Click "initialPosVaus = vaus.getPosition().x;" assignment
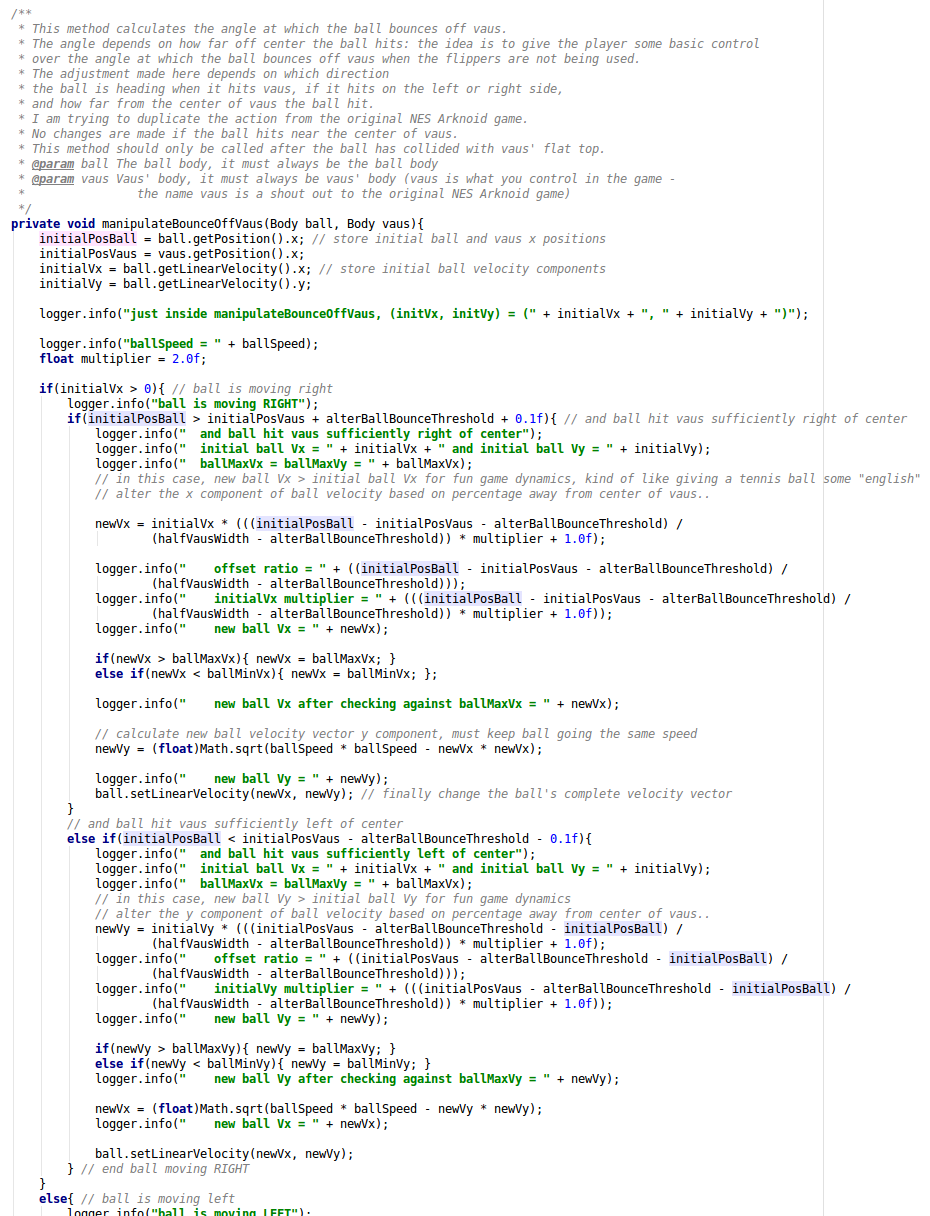The height and width of the screenshot is (1216, 930). (x=171, y=254)
